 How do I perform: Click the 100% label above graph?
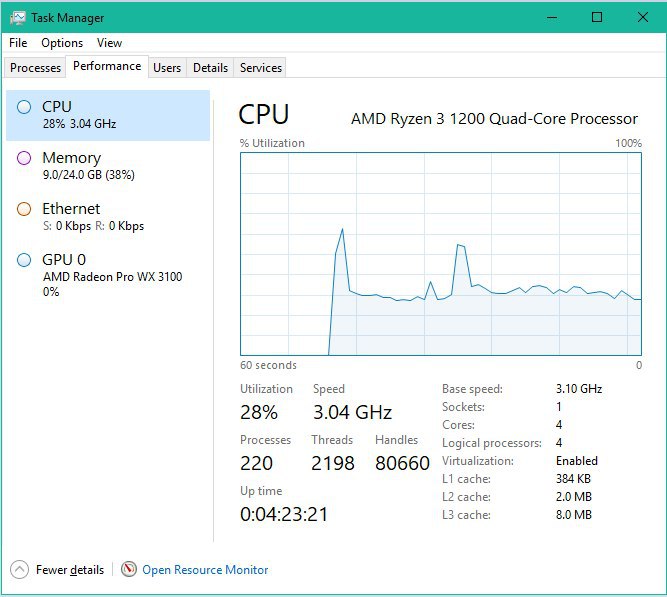pyautogui.click(x=628, y=143)
